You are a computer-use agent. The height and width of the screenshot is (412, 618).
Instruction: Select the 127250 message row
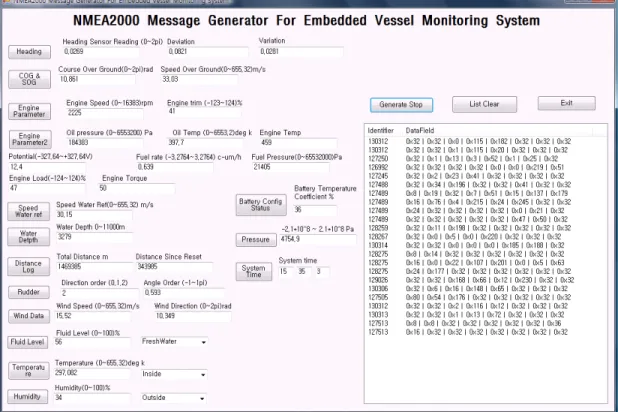486,158
